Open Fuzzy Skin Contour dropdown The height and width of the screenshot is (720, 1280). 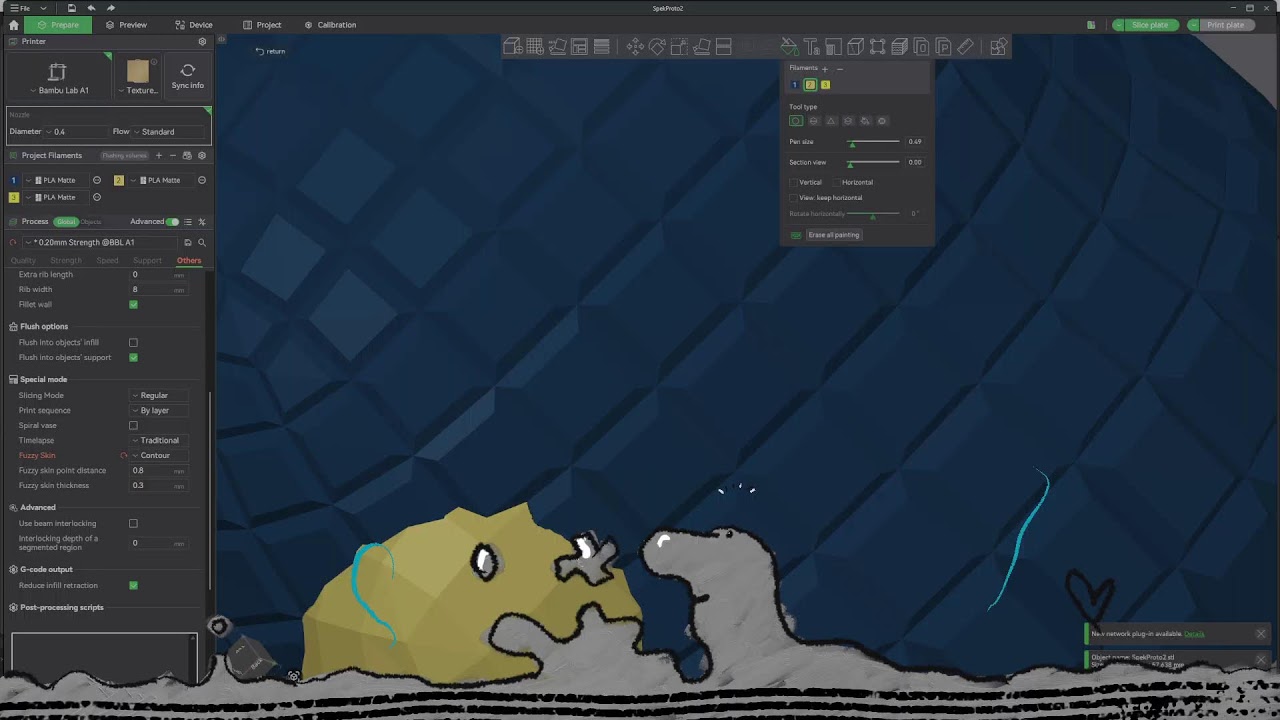[x=158, y=455]
